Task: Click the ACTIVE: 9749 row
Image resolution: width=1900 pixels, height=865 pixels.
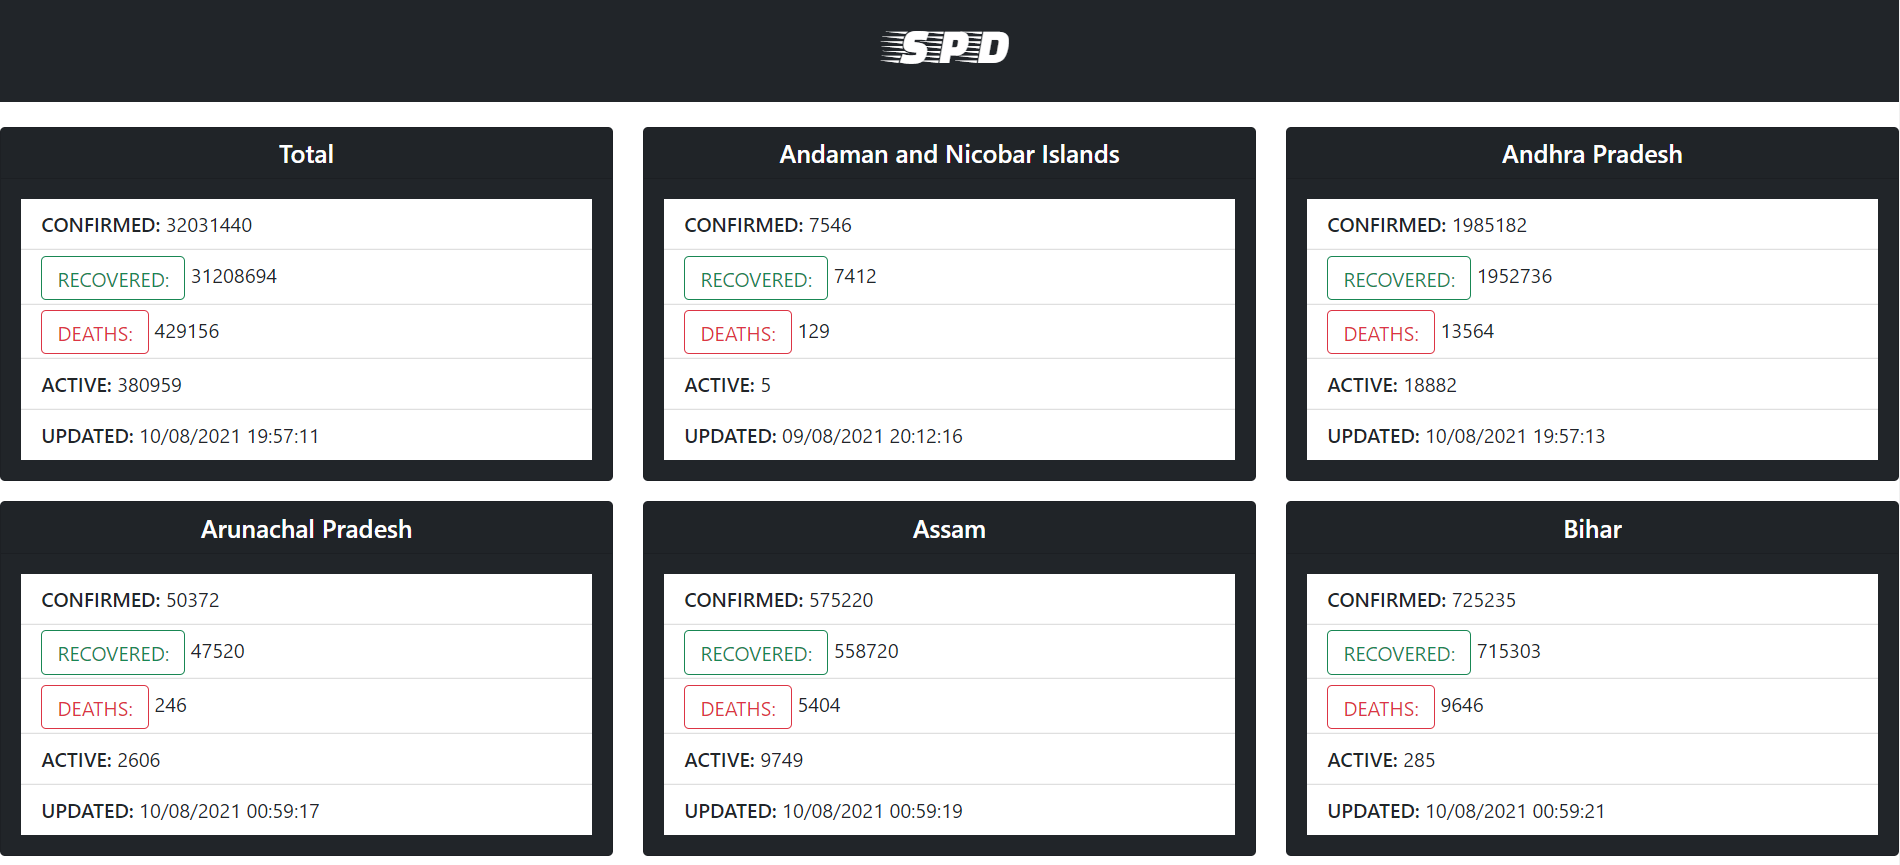Action: [949, 760]
